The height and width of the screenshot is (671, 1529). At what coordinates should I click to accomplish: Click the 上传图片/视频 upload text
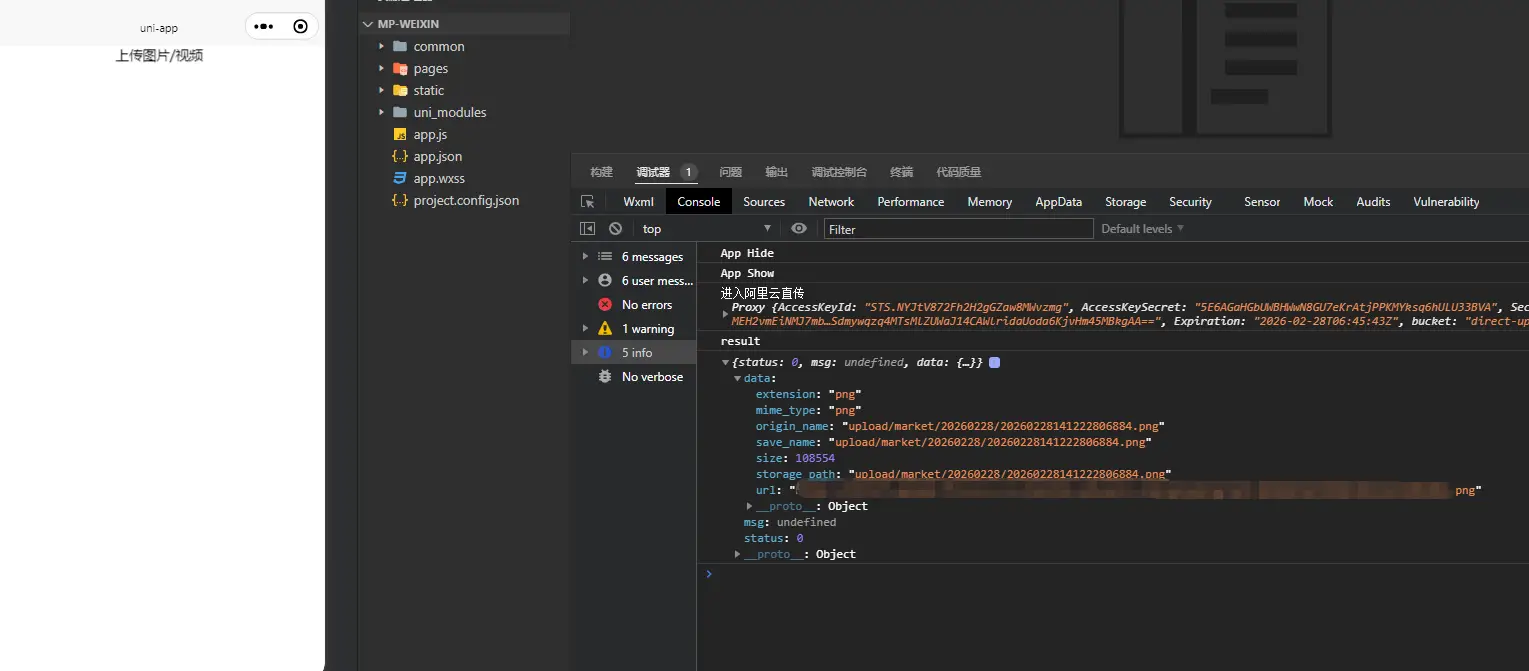(x=159, y=56)
